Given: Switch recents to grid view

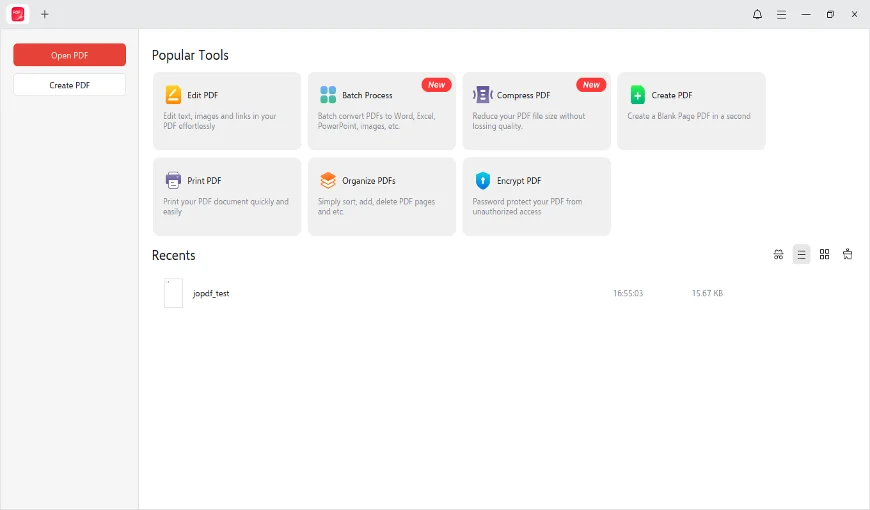Looking at the screenshot, I should point(825,254).
